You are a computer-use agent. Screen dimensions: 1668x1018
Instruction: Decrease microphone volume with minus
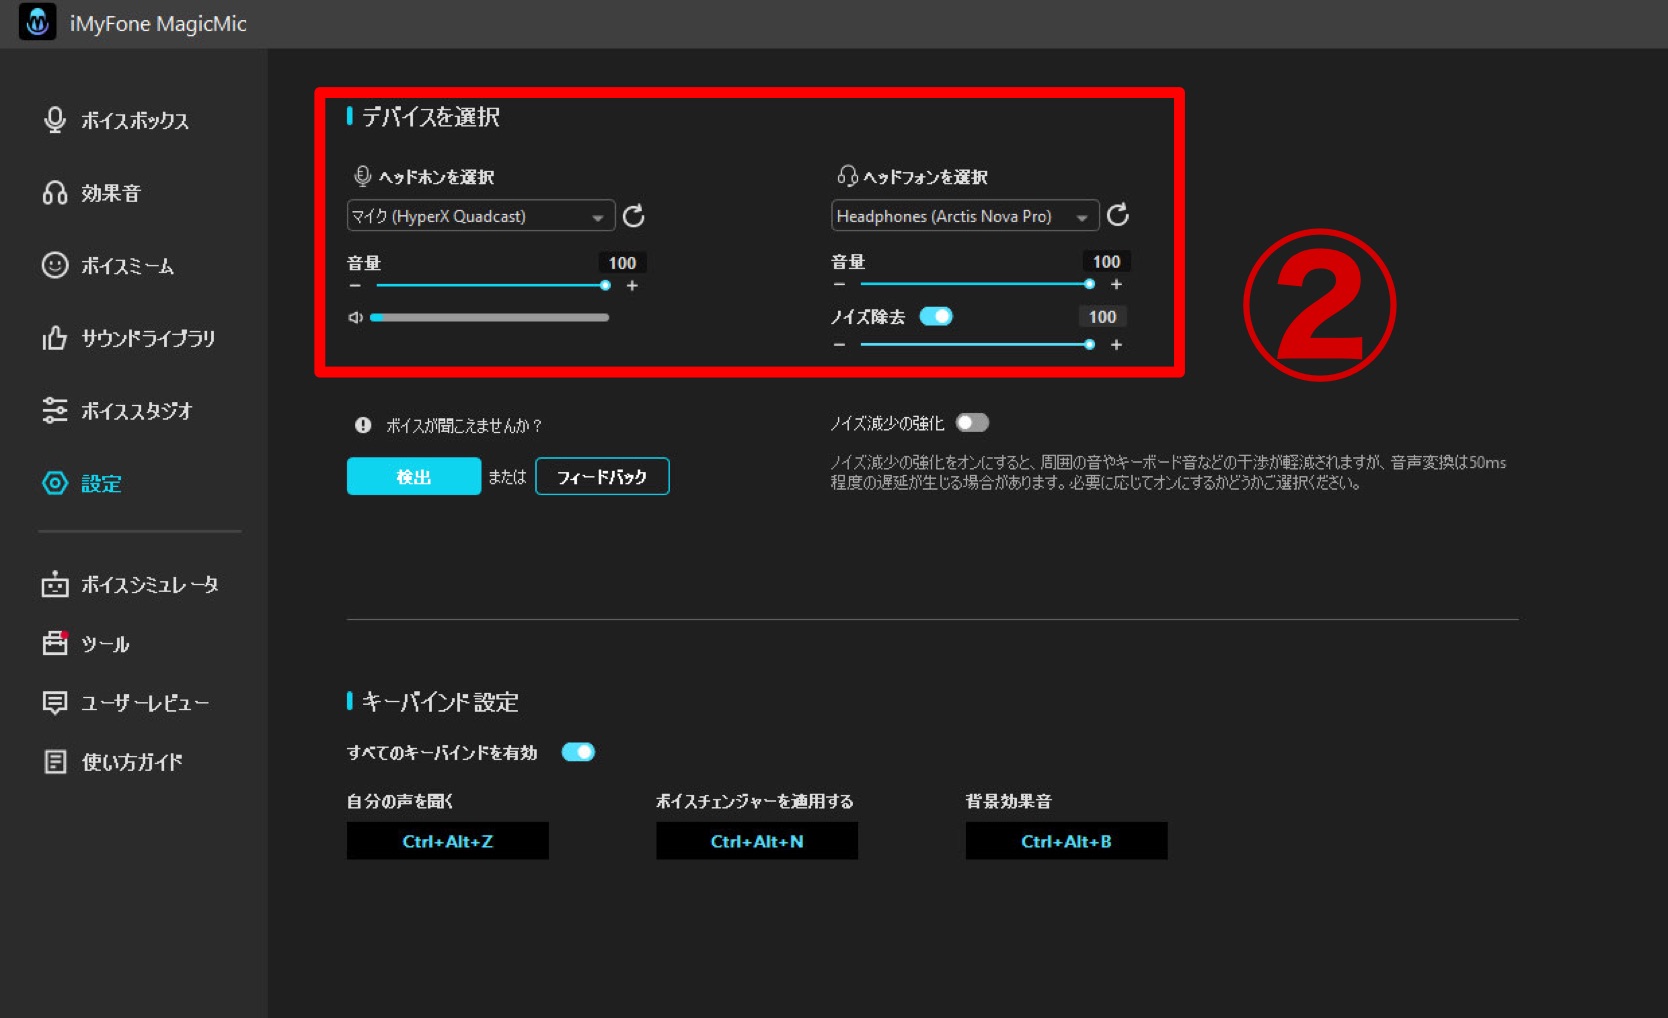tap(355, 286)
